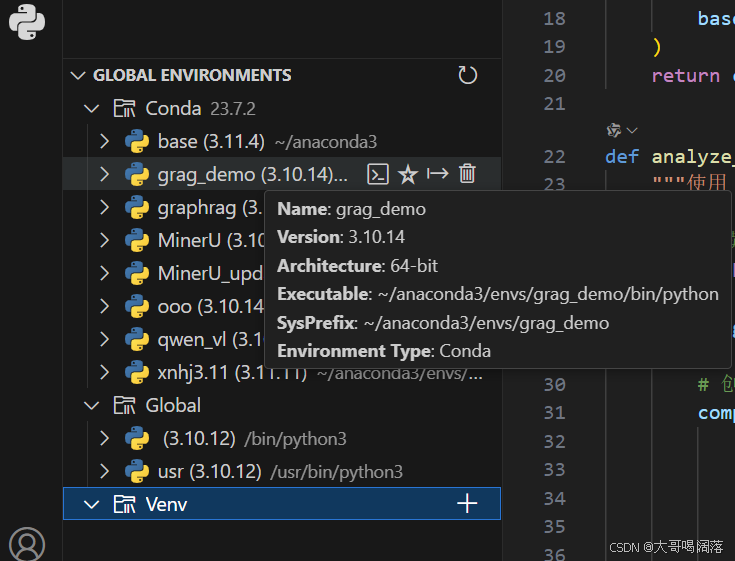The height and width of the screenshot is (561, 735).
Task: Click the Conda group folder icon
Action: (x=124, y=108)
